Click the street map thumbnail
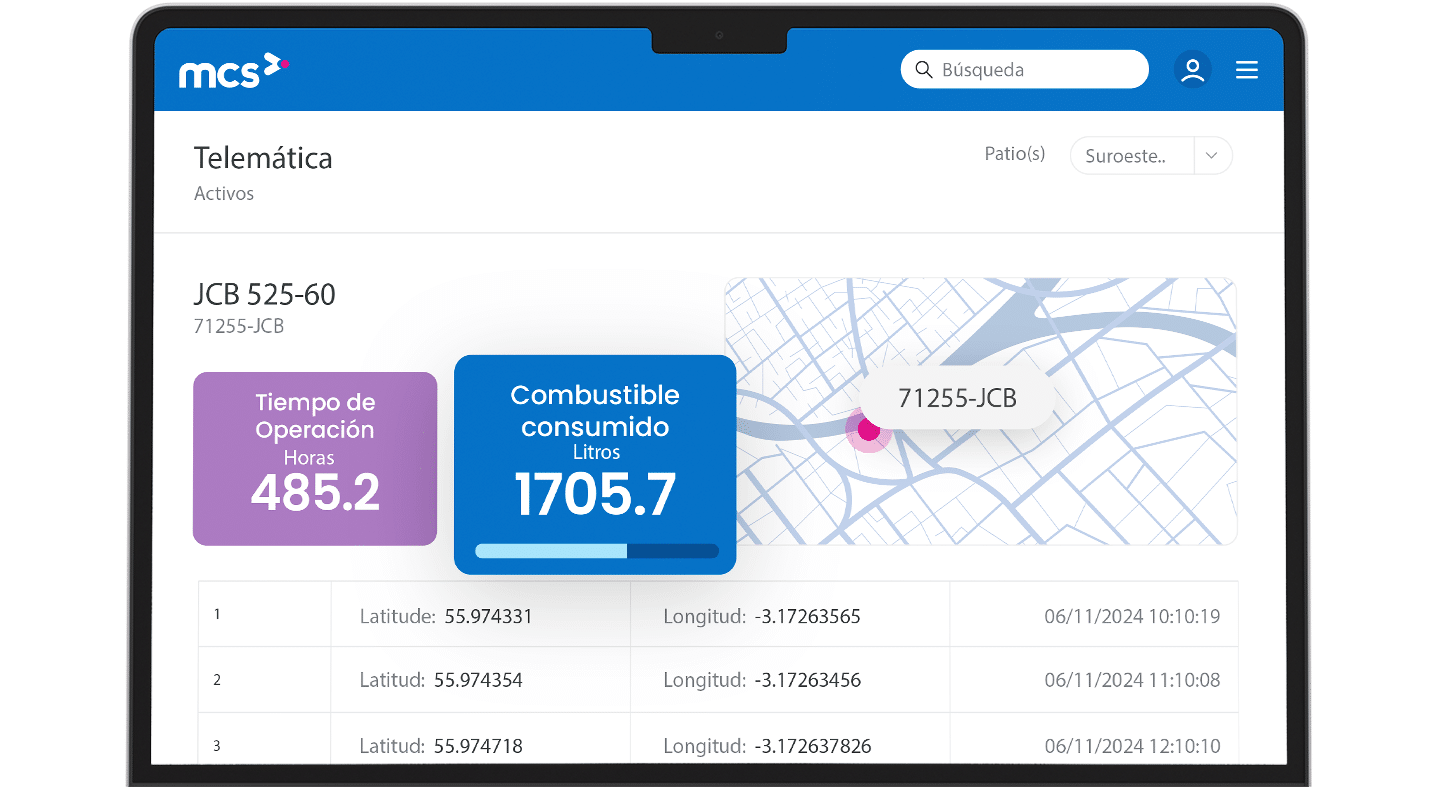This screenshot has height=788, width=1432. click(x=980, y=411)
